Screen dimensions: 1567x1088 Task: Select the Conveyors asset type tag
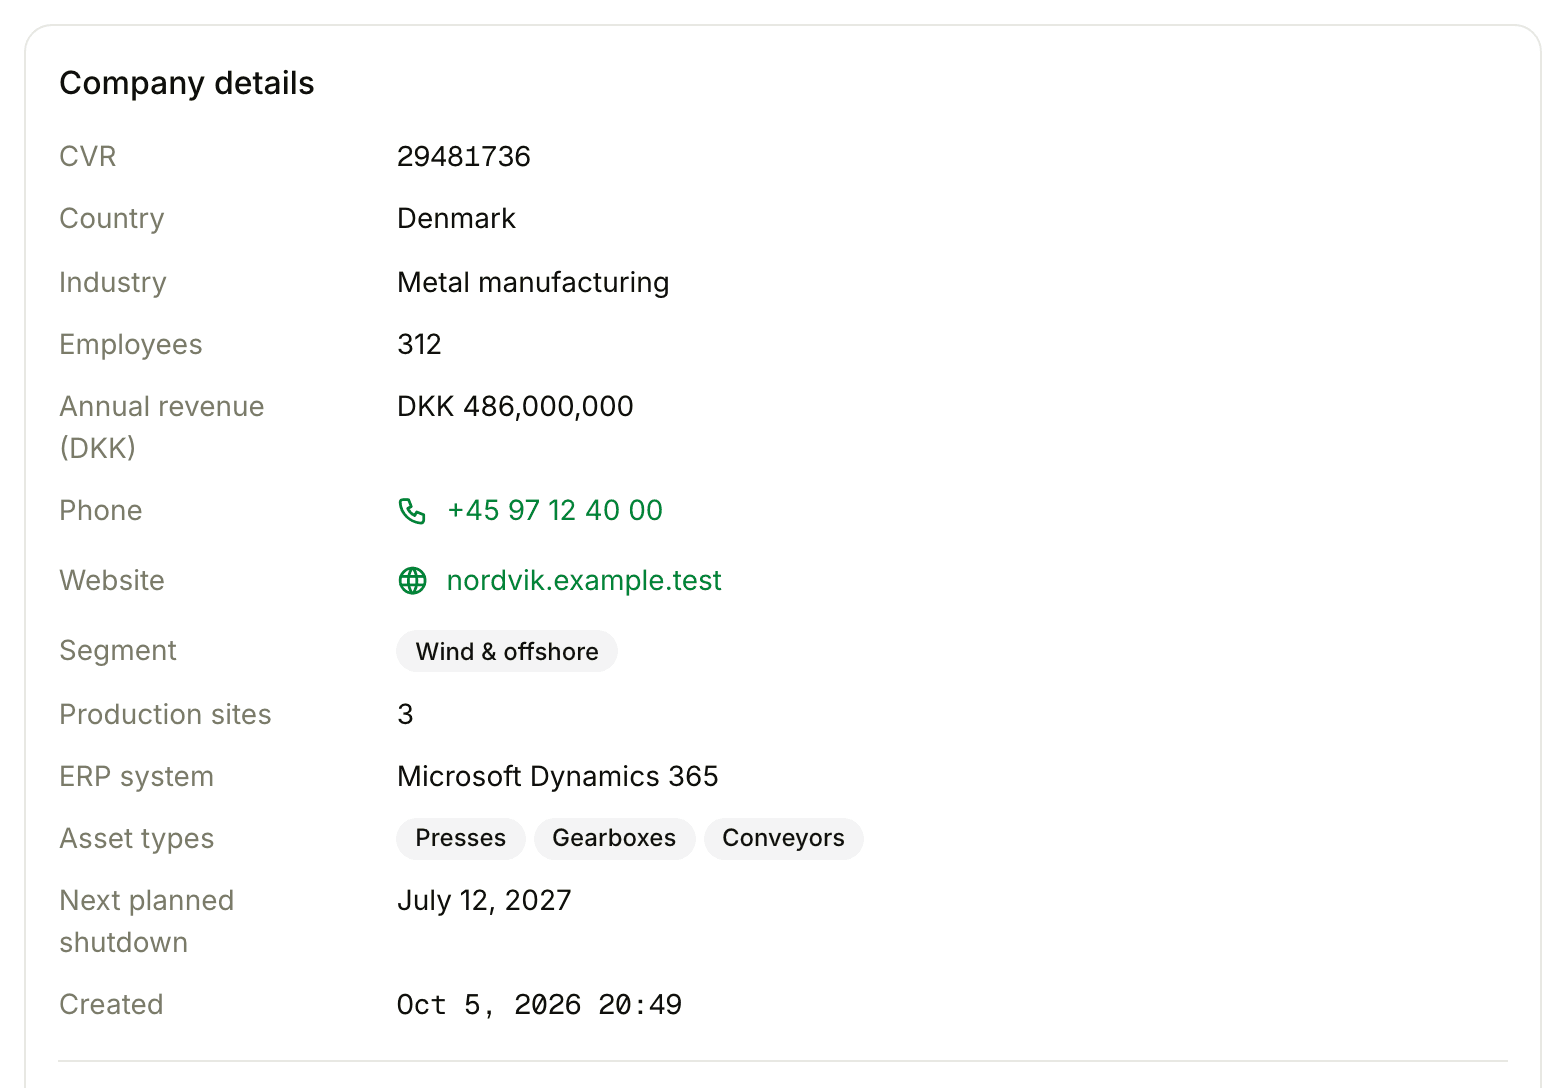point(783,838)
